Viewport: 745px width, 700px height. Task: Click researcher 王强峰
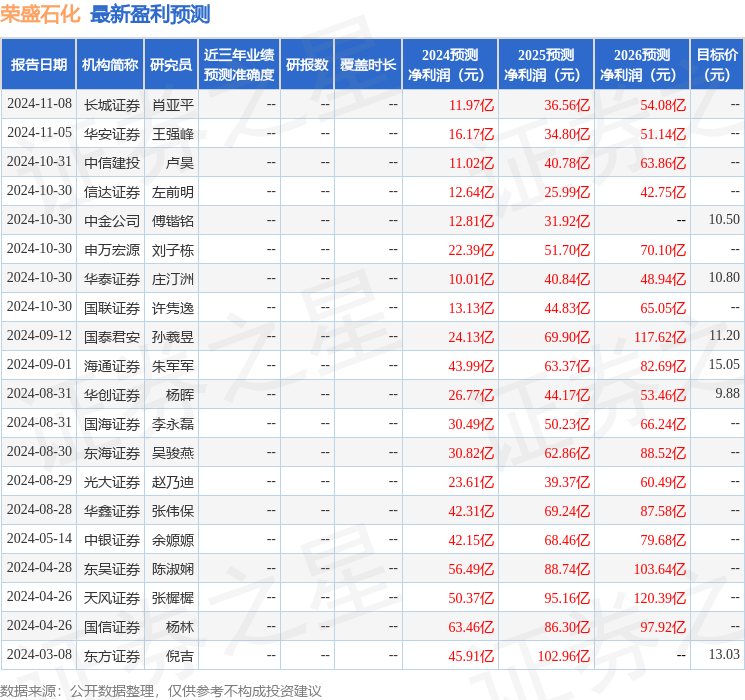click(x=173, y=134)
